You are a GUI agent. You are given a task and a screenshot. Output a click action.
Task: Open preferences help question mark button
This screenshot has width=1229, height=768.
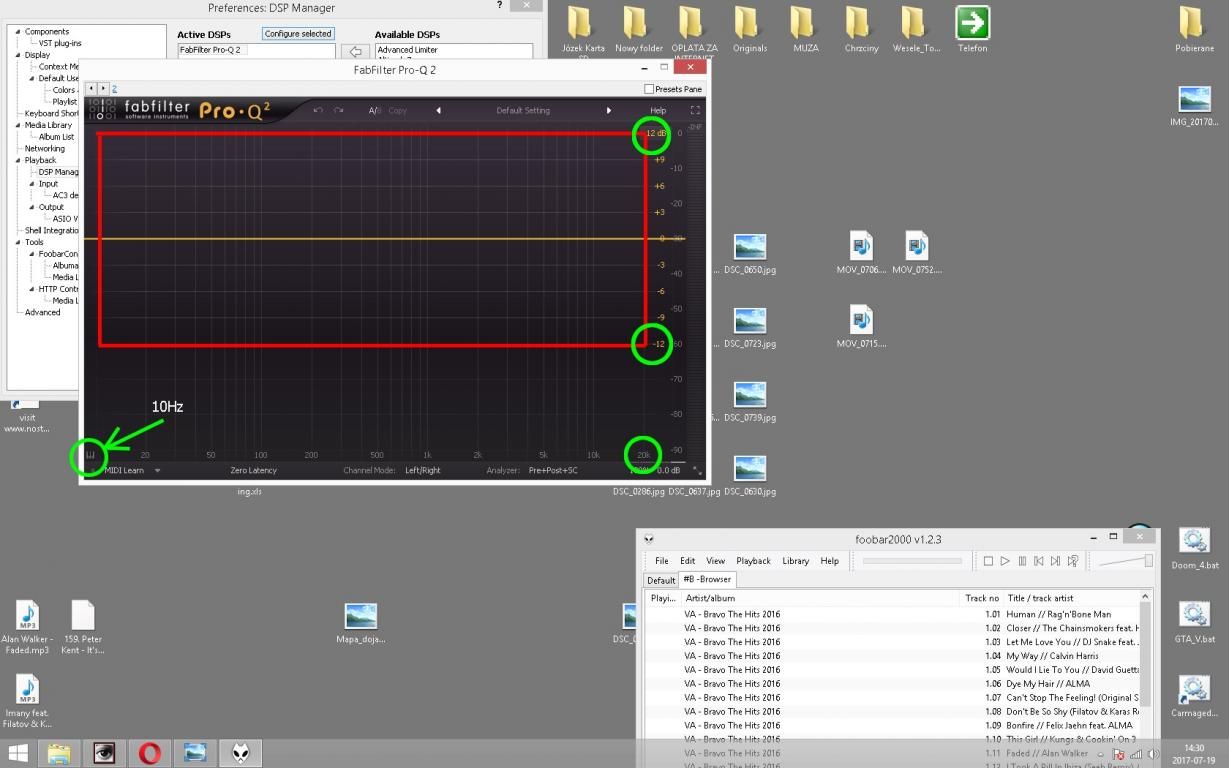[499, 6]
